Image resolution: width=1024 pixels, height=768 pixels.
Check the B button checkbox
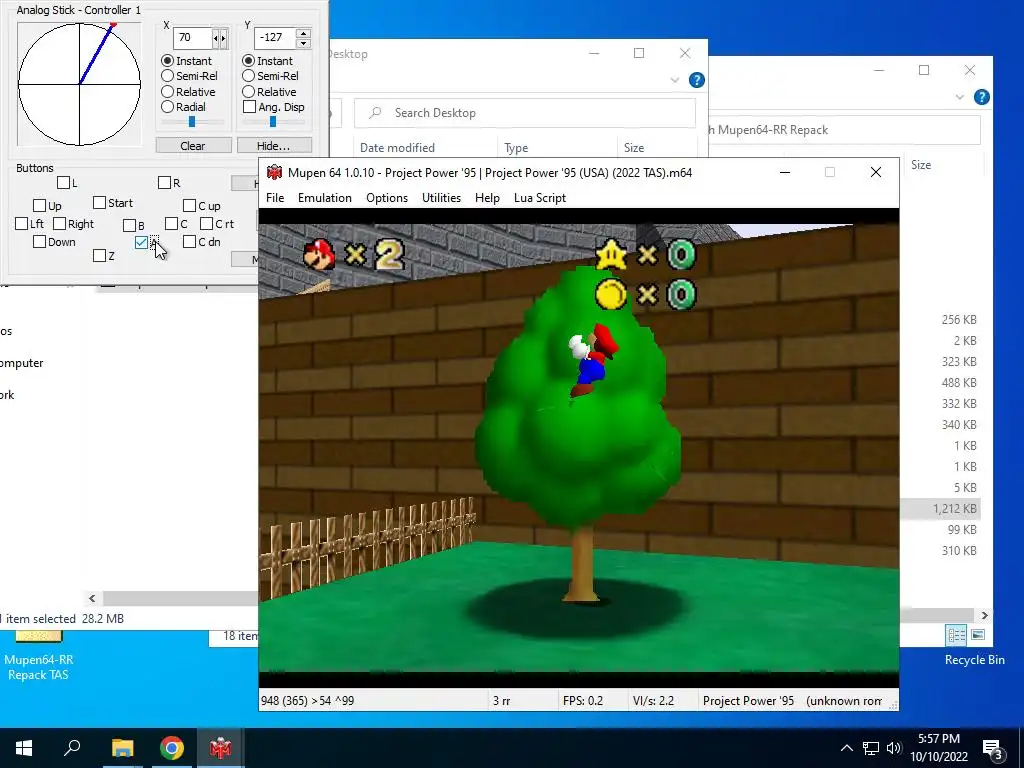[x=129, y=225]
